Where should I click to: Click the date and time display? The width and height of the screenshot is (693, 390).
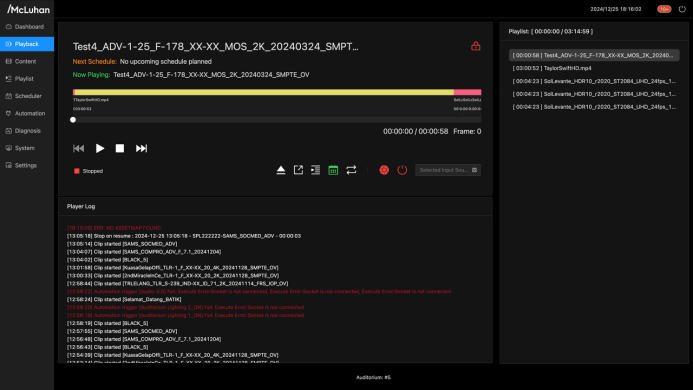click(616, 9)
